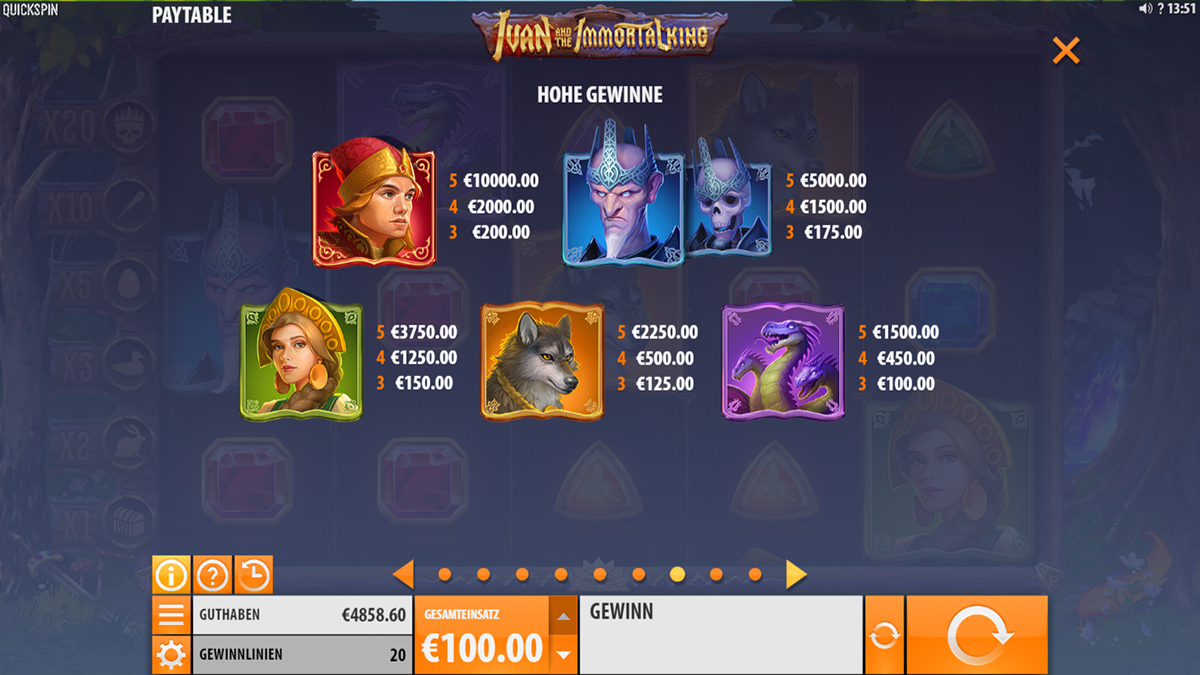Click the purple dragon symbol card

783,361
